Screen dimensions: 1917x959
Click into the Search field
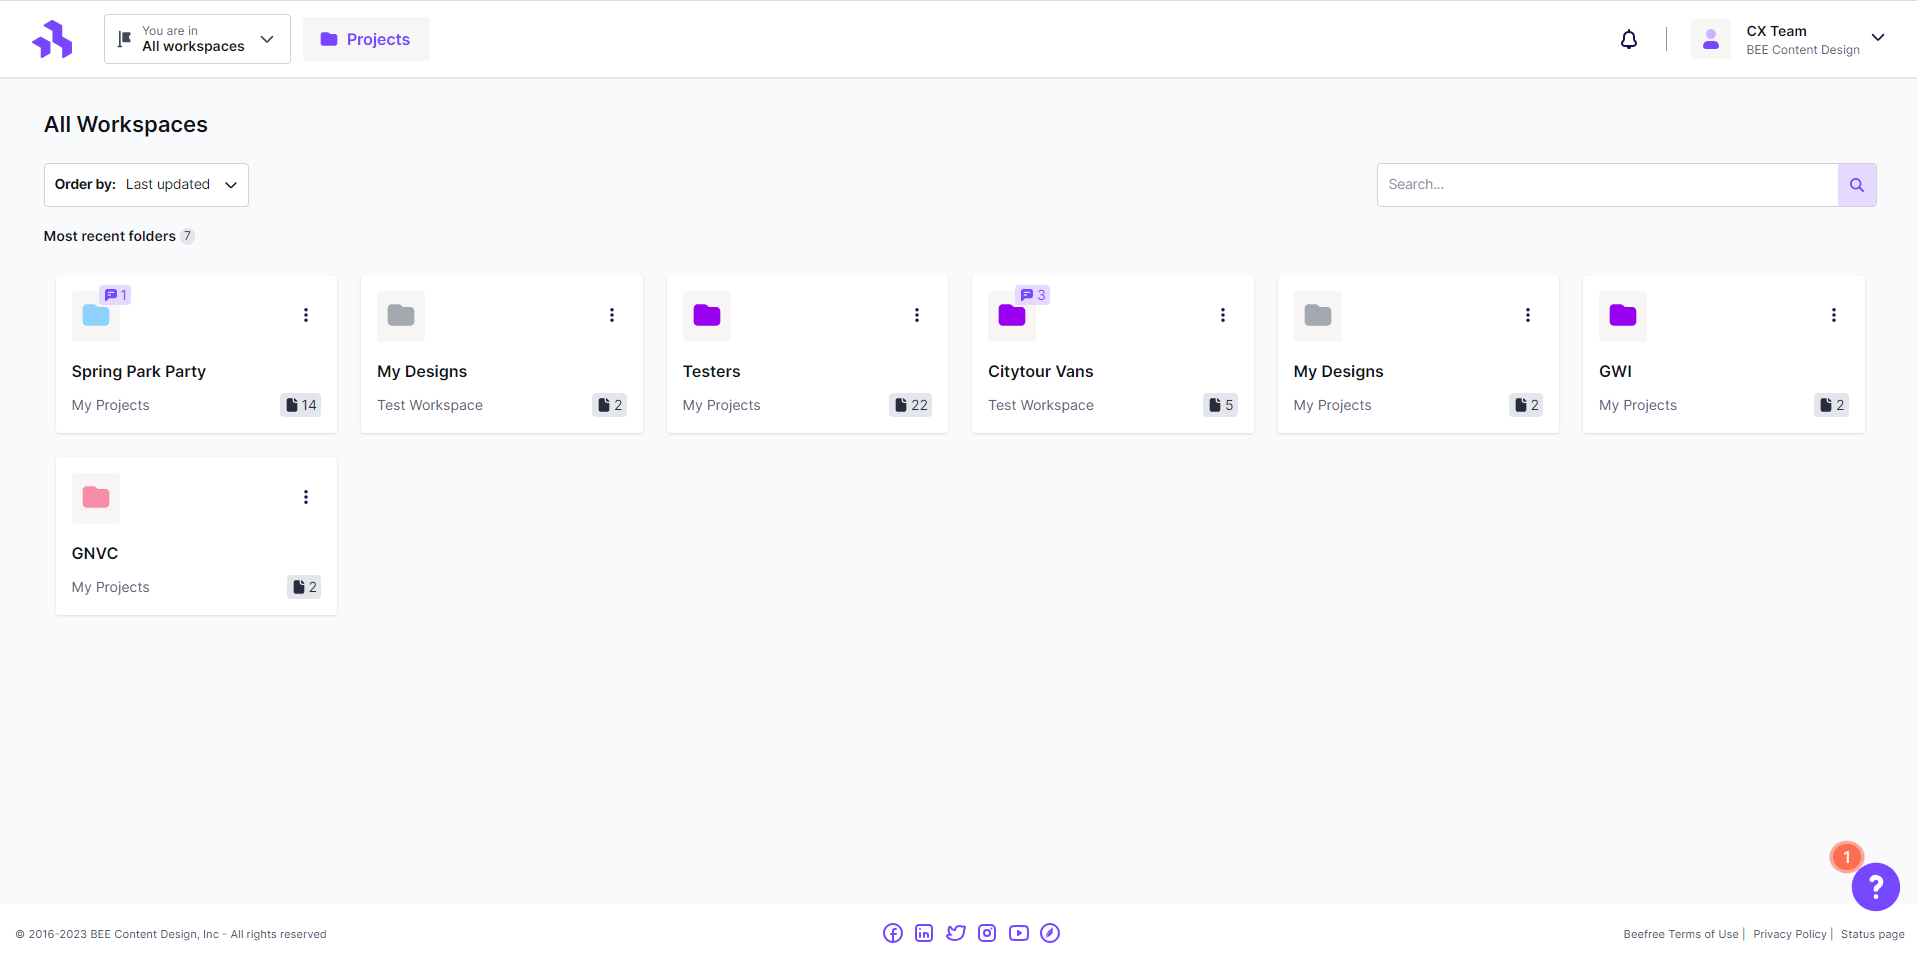coord(1607,185)
